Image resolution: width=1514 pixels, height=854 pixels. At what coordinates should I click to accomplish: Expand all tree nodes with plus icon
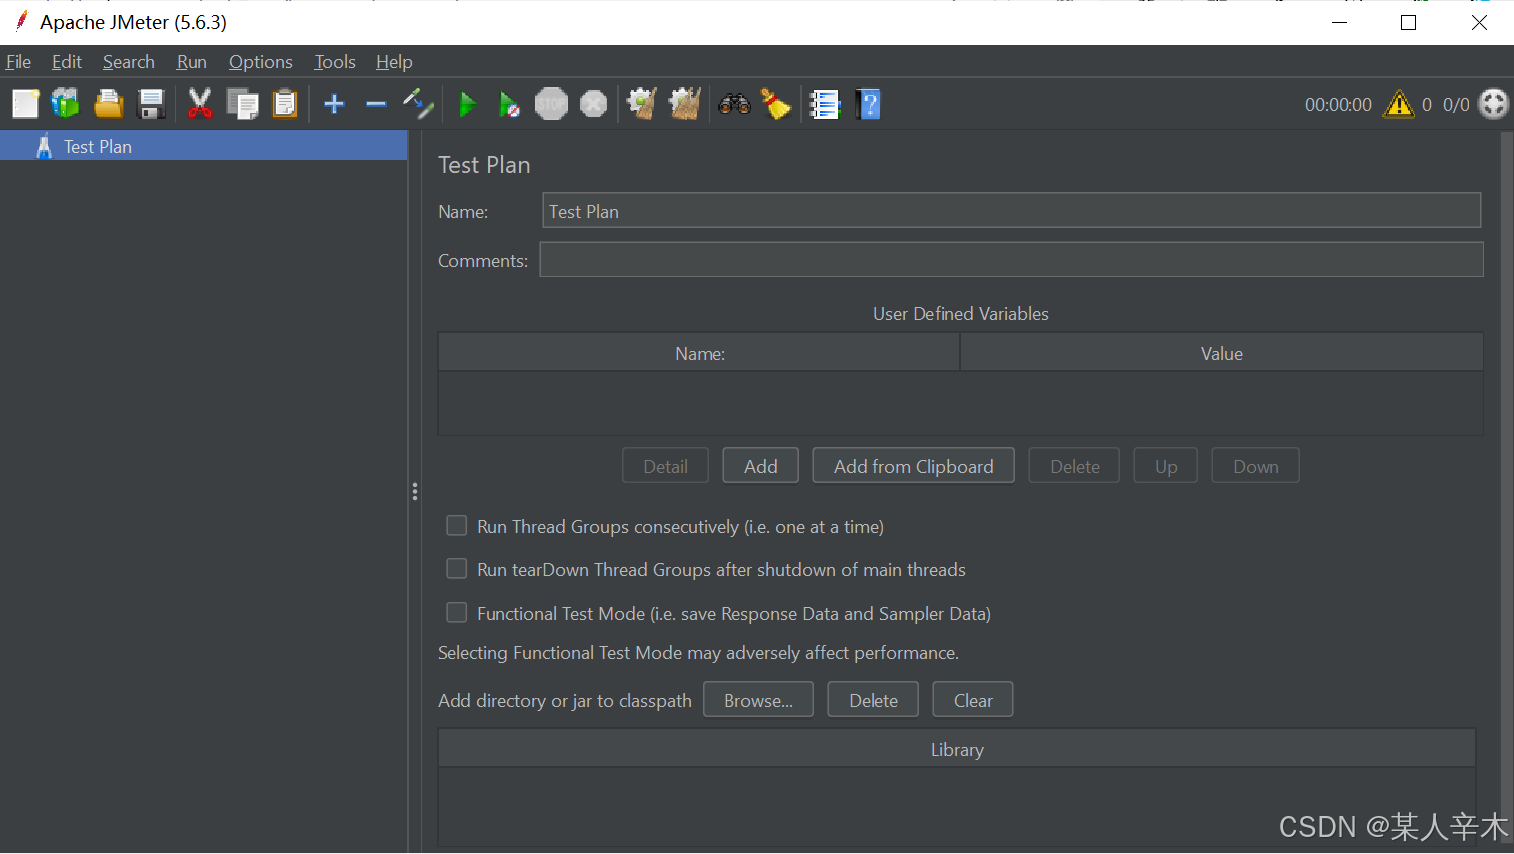[334, 104]
